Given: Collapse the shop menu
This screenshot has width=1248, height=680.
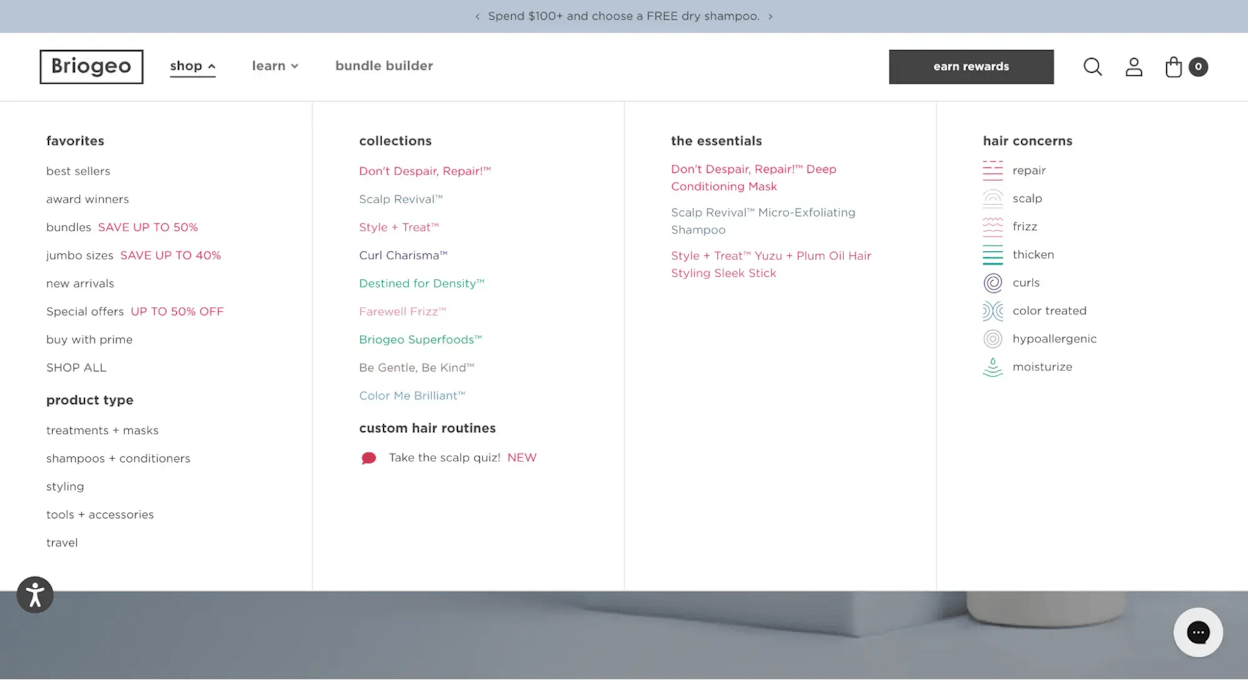Looking at the screenshot, I should (x=192, y=66).
